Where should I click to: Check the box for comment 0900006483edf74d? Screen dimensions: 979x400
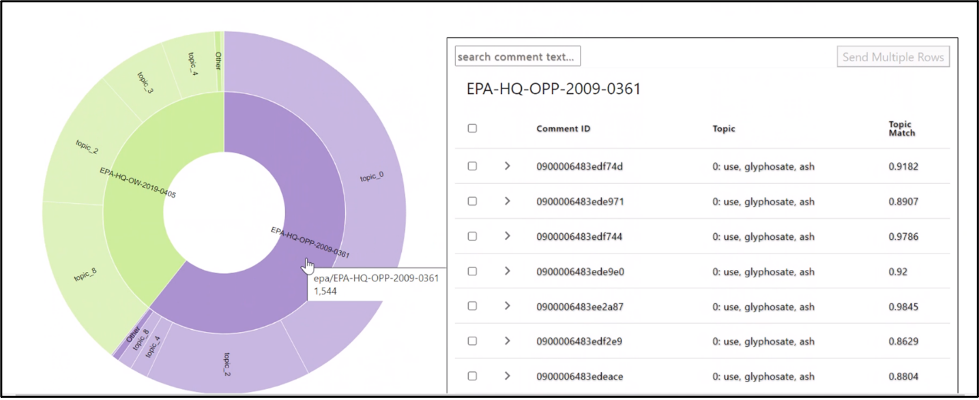[473, 166]
